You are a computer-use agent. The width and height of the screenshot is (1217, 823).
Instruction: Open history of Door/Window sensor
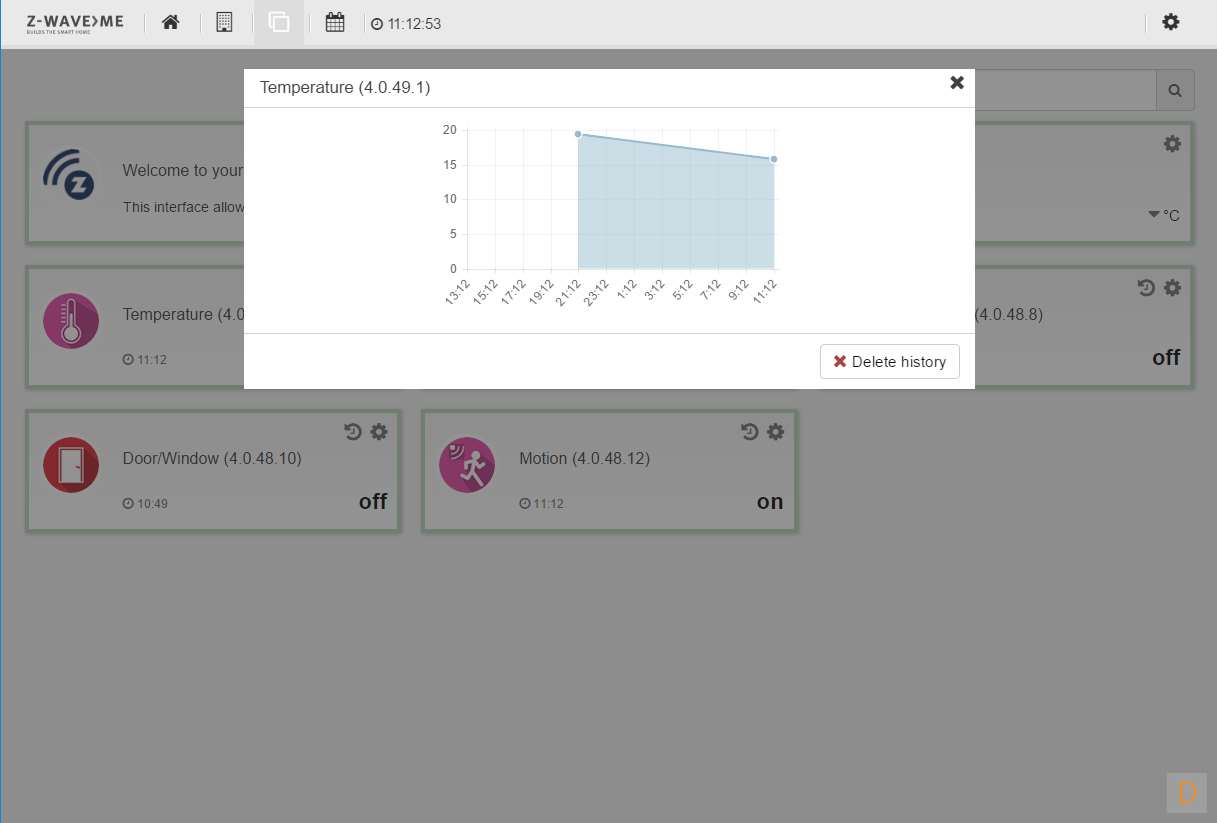tap(353, 432)
